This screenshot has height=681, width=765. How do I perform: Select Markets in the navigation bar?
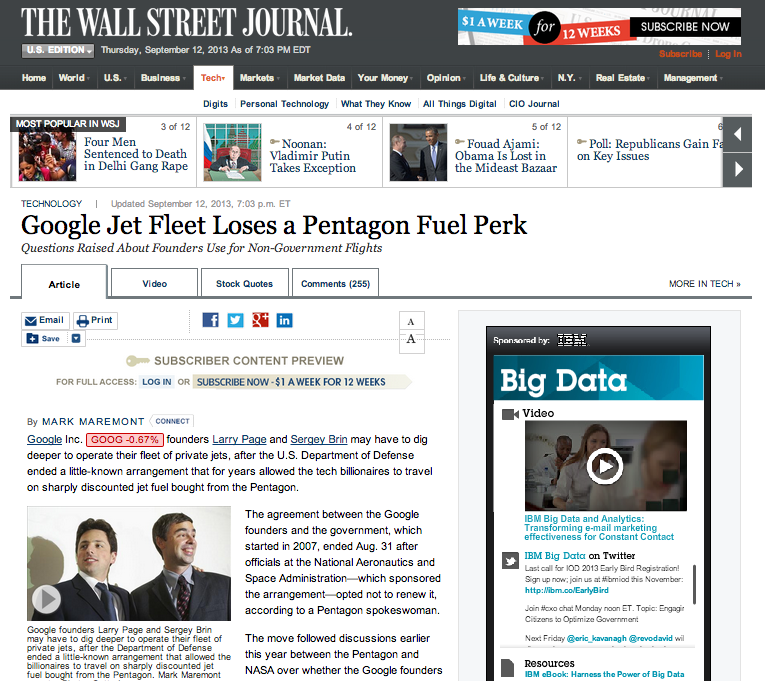click(x=257, y=78)
